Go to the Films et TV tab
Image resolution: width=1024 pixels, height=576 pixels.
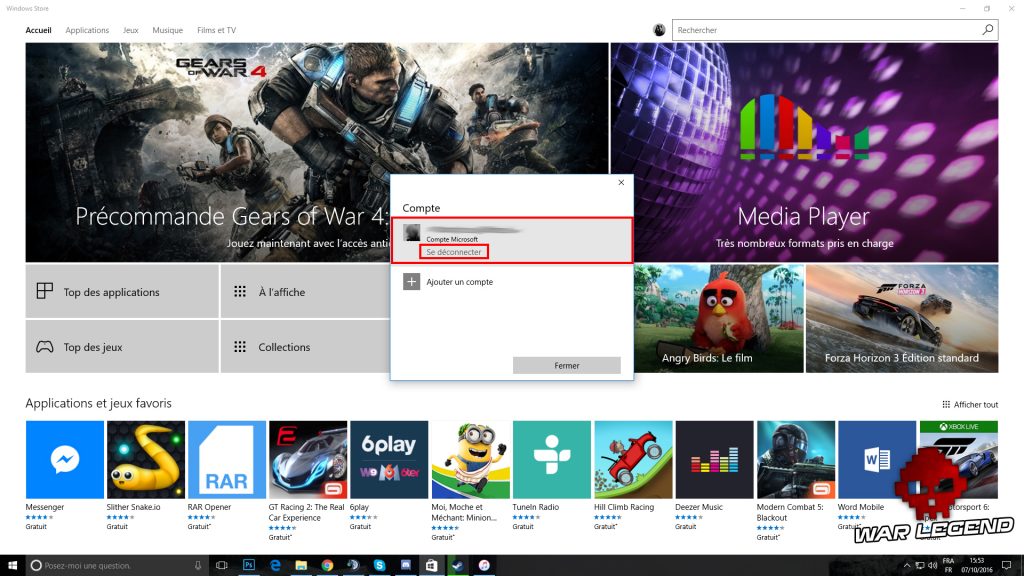pyautogui.click(x=216, y=30)
